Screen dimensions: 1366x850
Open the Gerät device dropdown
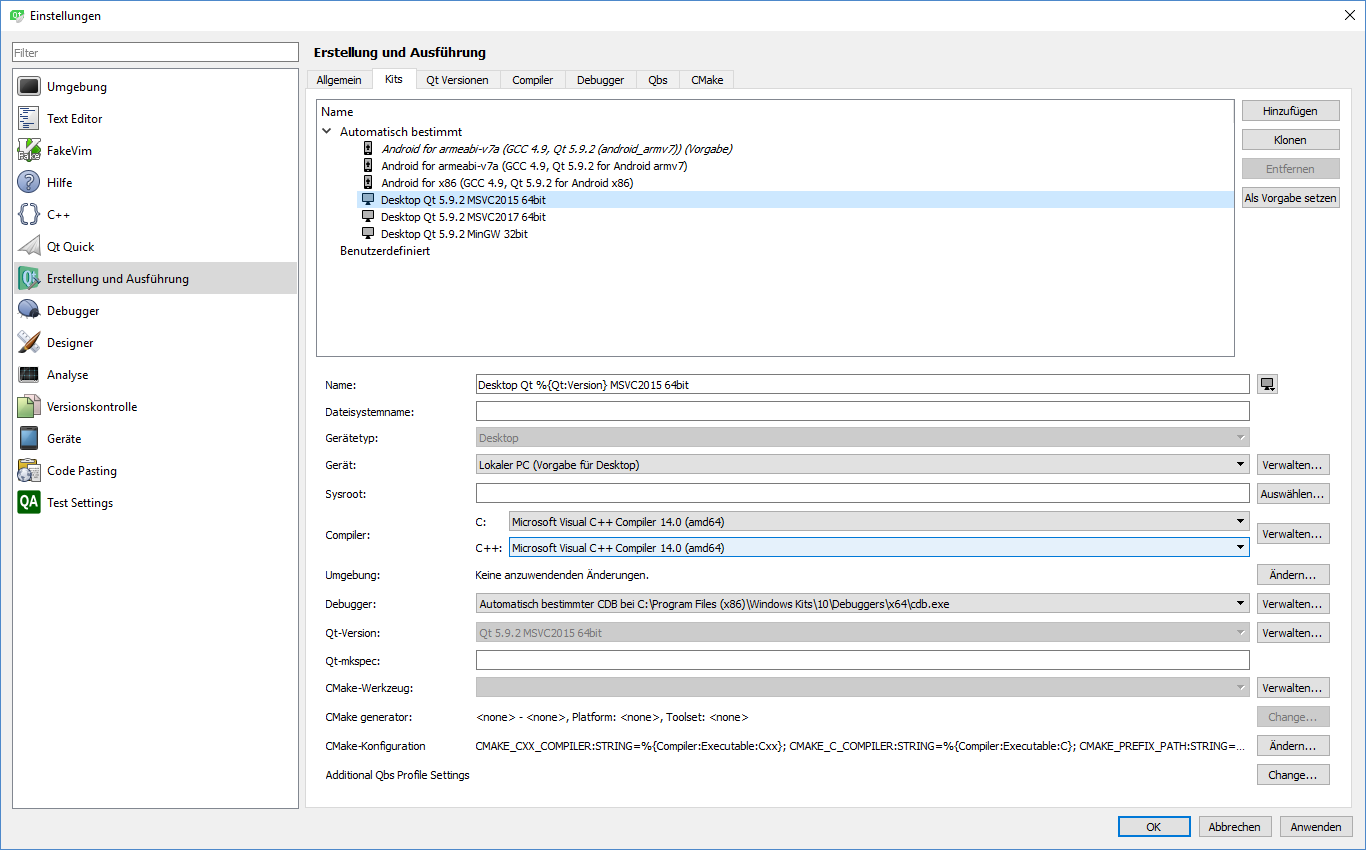(x=863, y=465)
